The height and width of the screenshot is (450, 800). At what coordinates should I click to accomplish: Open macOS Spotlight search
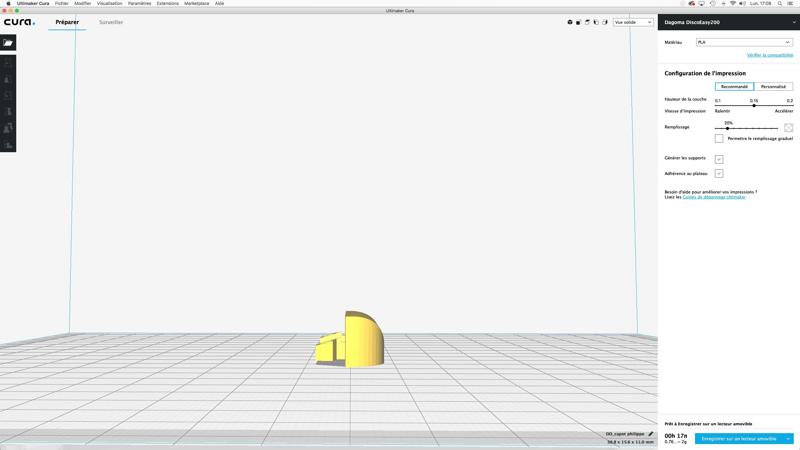click(780, 4)
